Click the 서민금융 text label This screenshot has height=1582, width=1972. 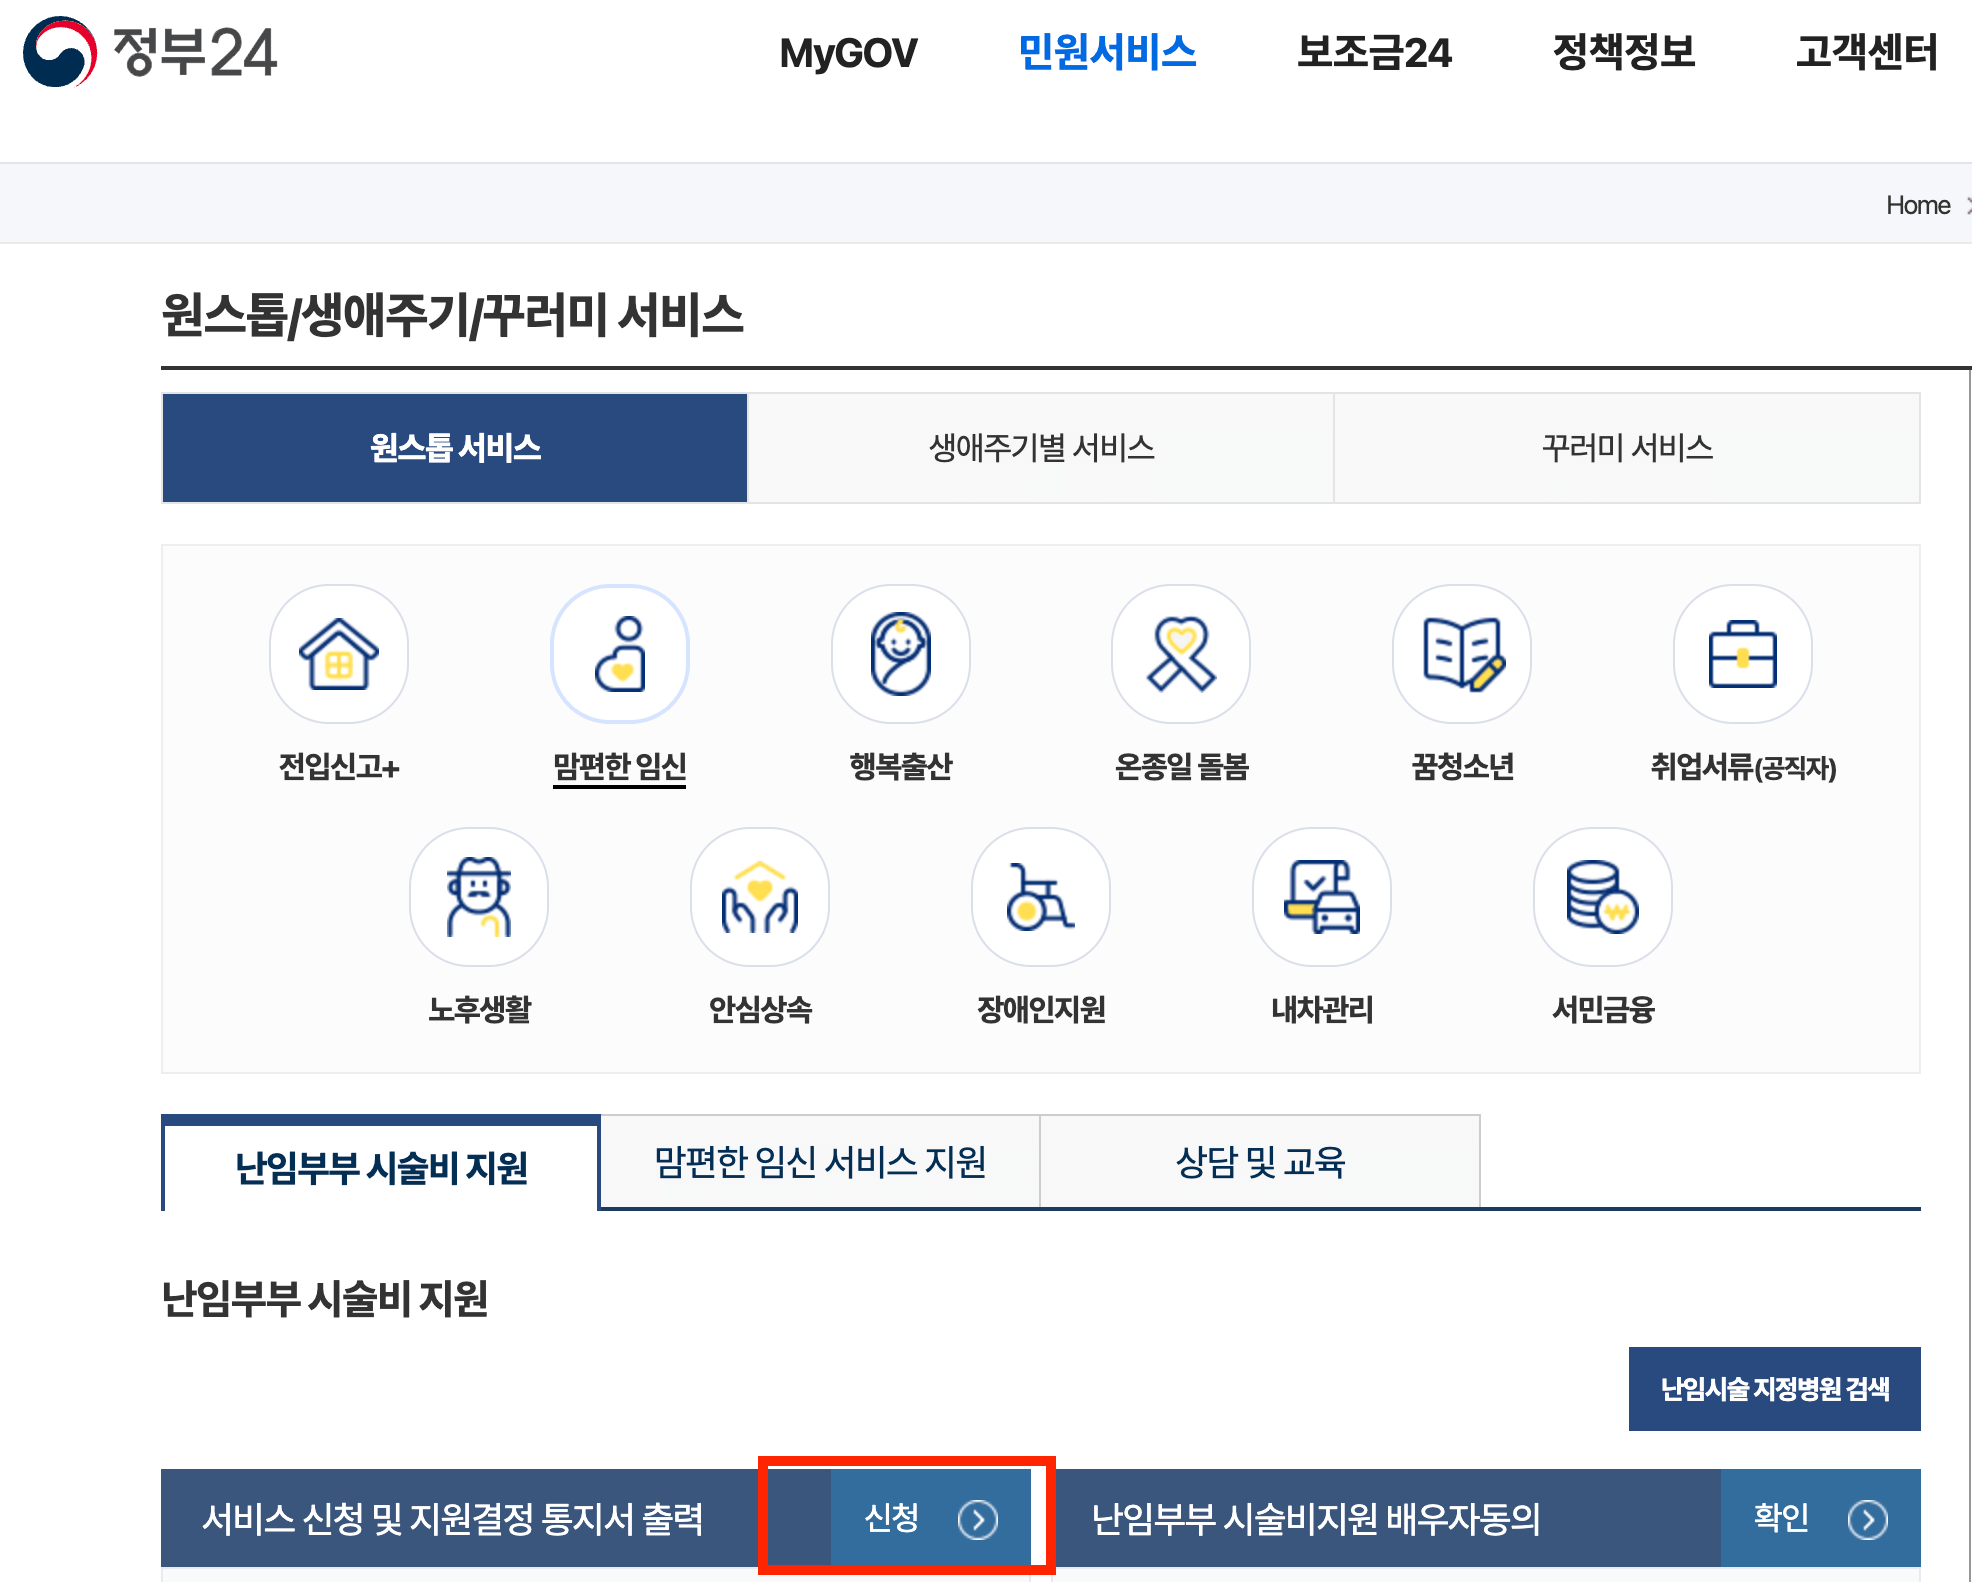1603,1010
